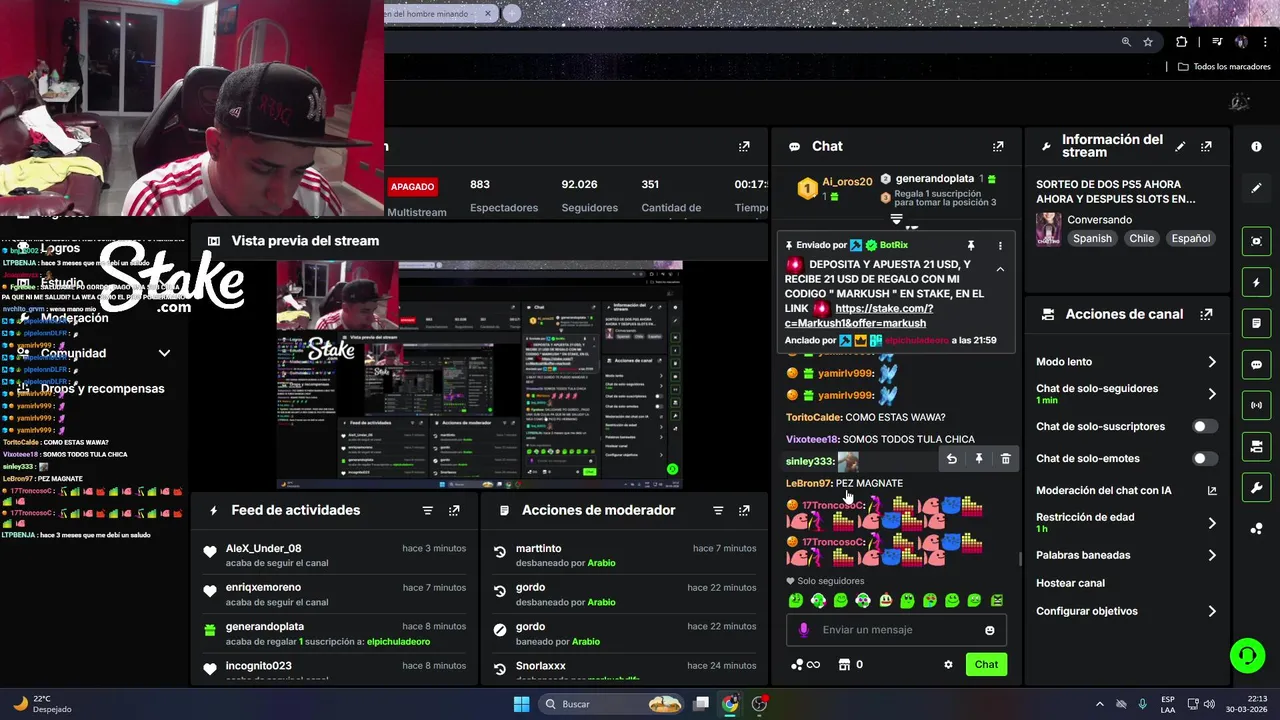This screenshot has height=720, width=1280.
Task: Pop out the Acciones de moderador panel
Action: point(744,510)
